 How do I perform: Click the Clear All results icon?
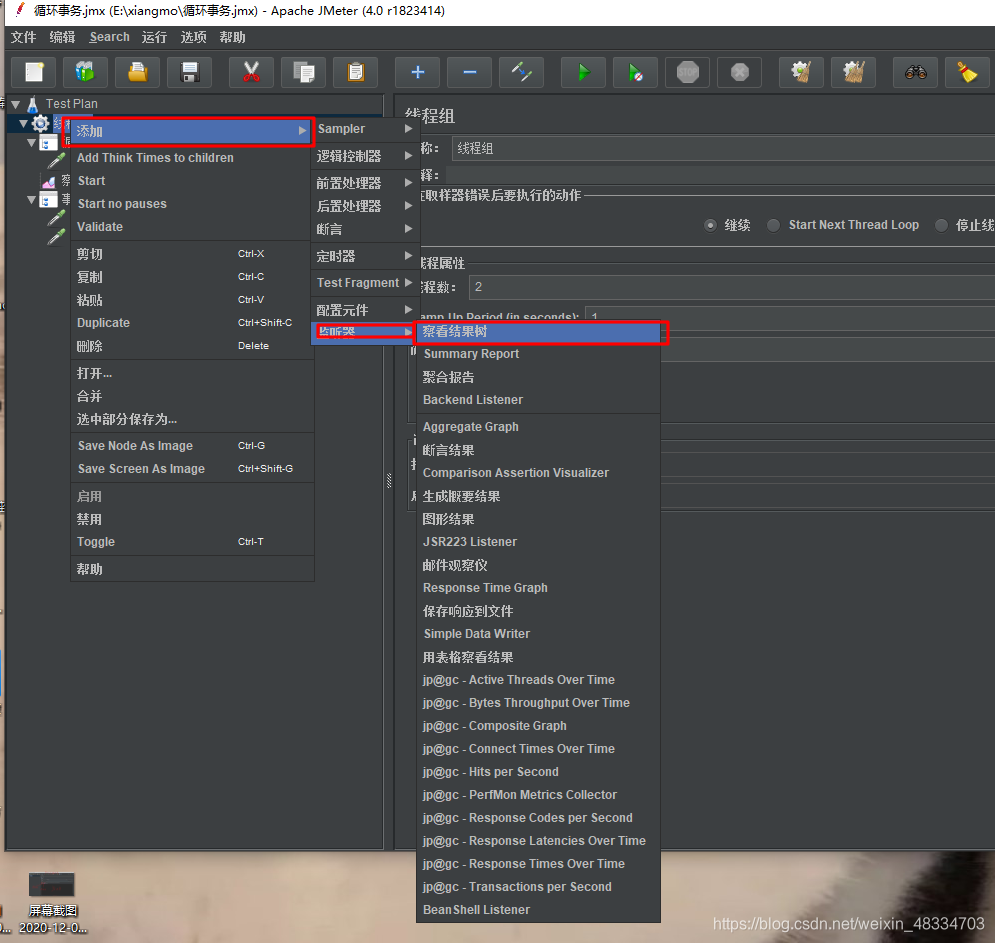tap(853, 72)
